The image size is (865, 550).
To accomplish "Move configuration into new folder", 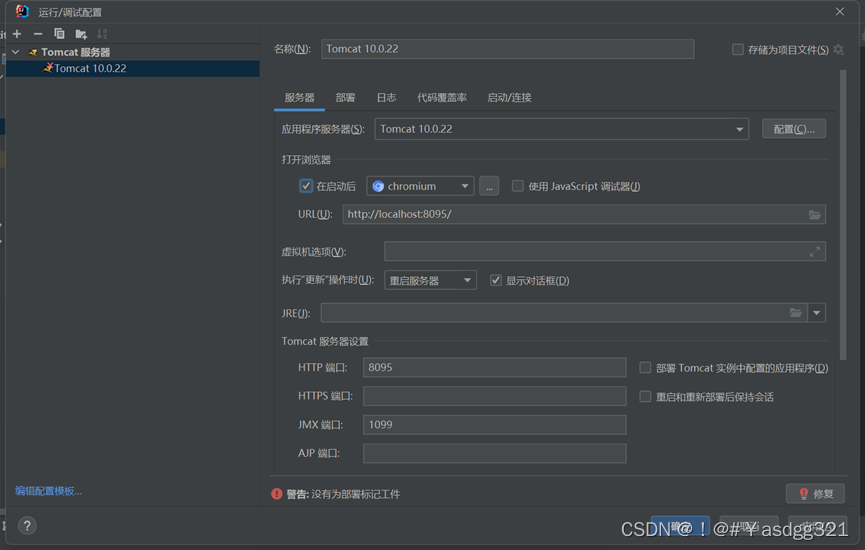I will tap(81, 34).
